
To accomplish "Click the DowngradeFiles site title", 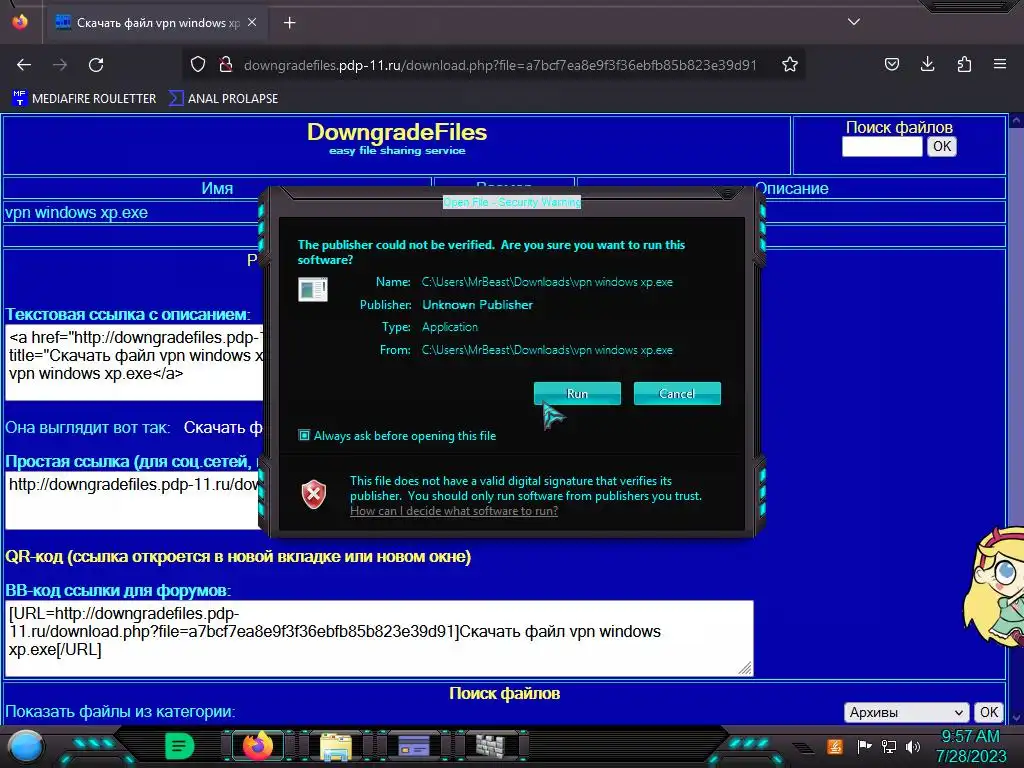I will 397,132.
